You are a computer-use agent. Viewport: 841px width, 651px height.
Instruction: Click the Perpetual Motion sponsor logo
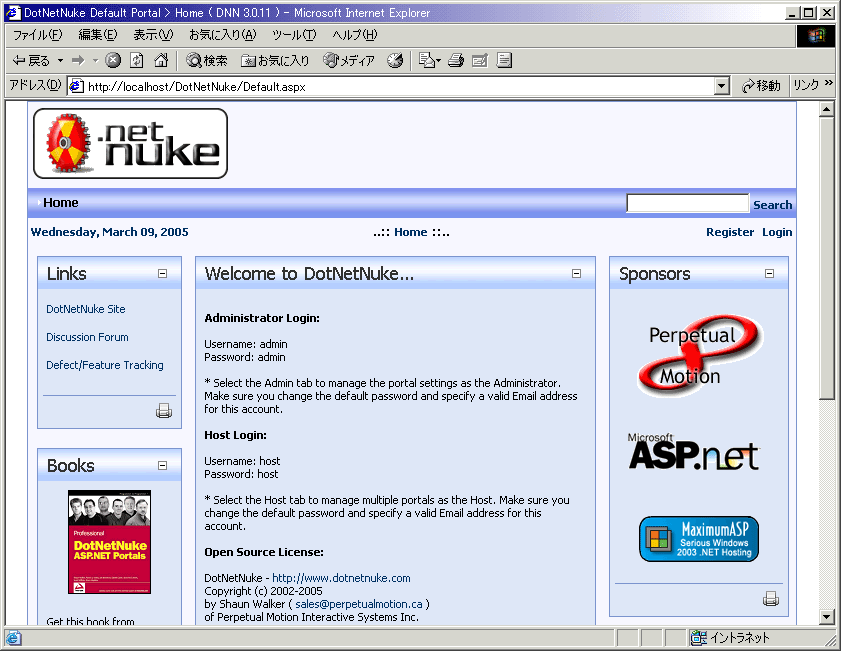coord(699,356)
